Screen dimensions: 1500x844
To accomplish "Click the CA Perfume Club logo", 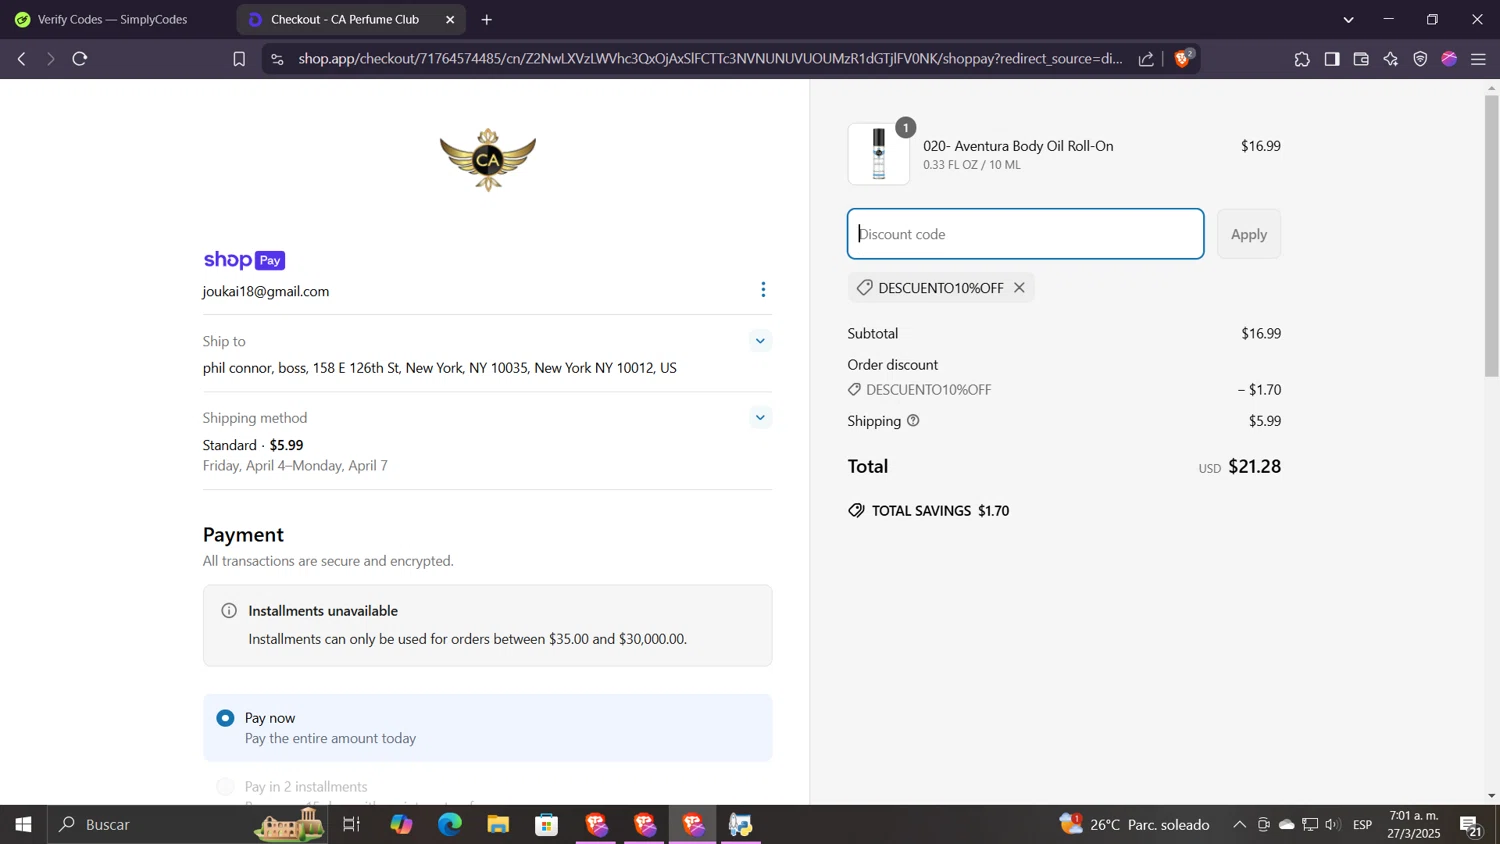I will pos(488,159).
